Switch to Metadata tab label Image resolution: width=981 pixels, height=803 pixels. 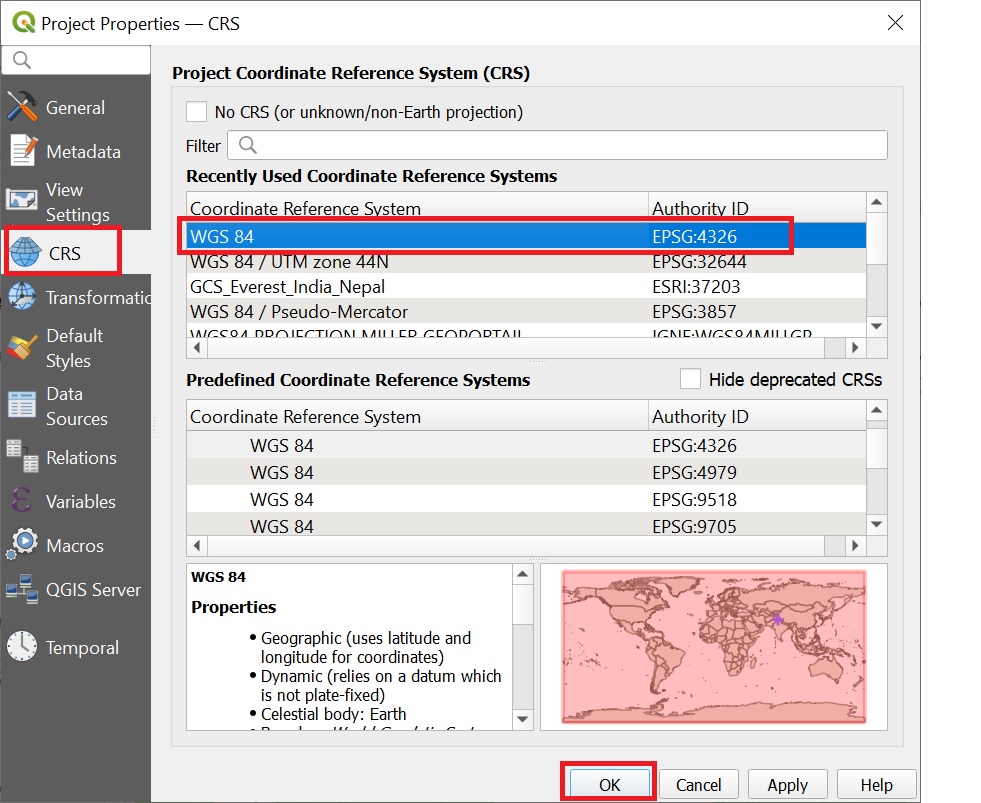(83, 151)
